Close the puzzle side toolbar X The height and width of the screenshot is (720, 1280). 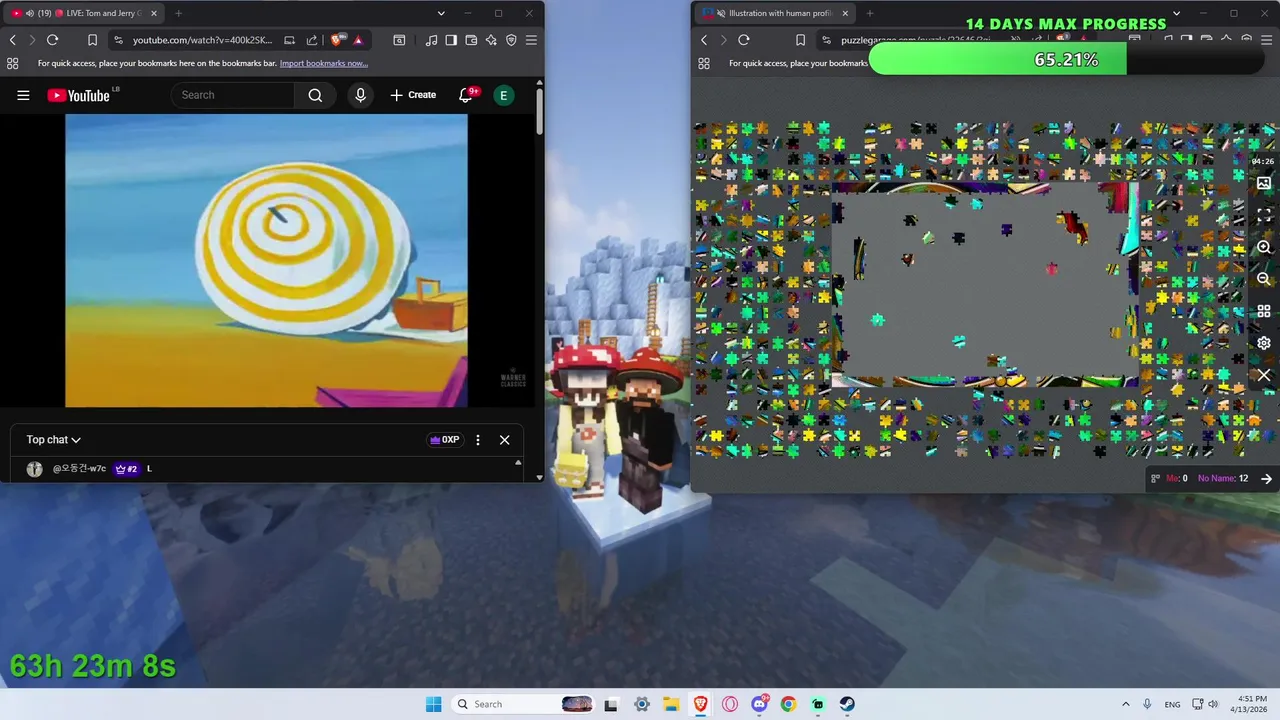[x=1264, y=375]
